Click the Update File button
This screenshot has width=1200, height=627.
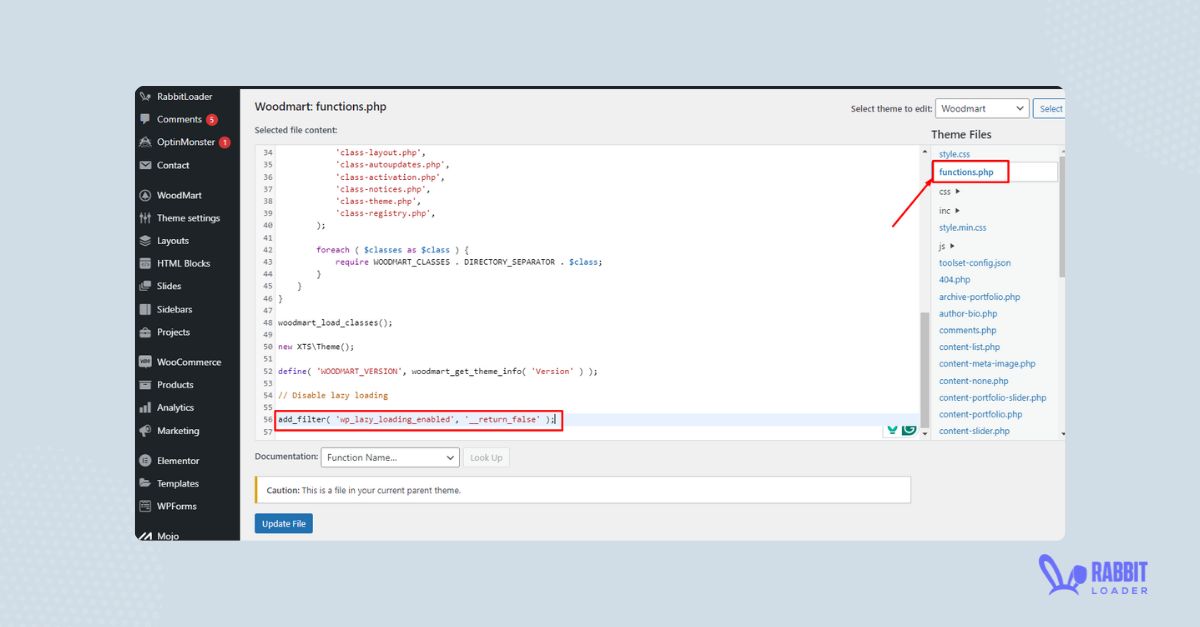[x=283, y=523]
